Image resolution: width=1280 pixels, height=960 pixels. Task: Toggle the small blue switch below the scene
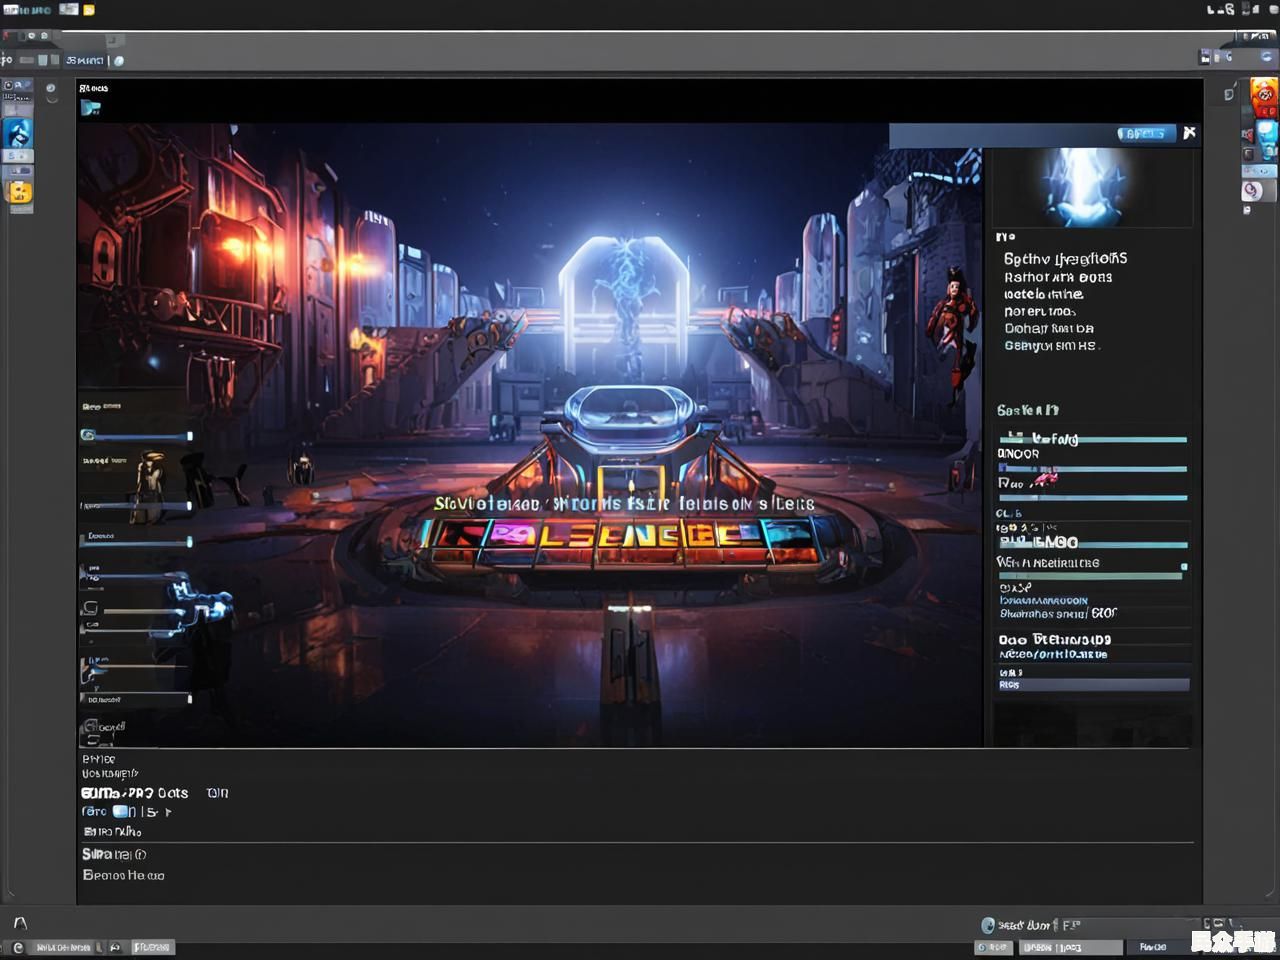(x=123, y=812)
